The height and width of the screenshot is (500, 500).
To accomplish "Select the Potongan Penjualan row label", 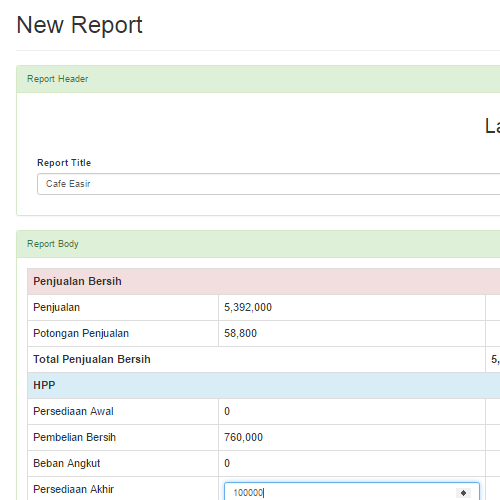I will pos(81,333).
